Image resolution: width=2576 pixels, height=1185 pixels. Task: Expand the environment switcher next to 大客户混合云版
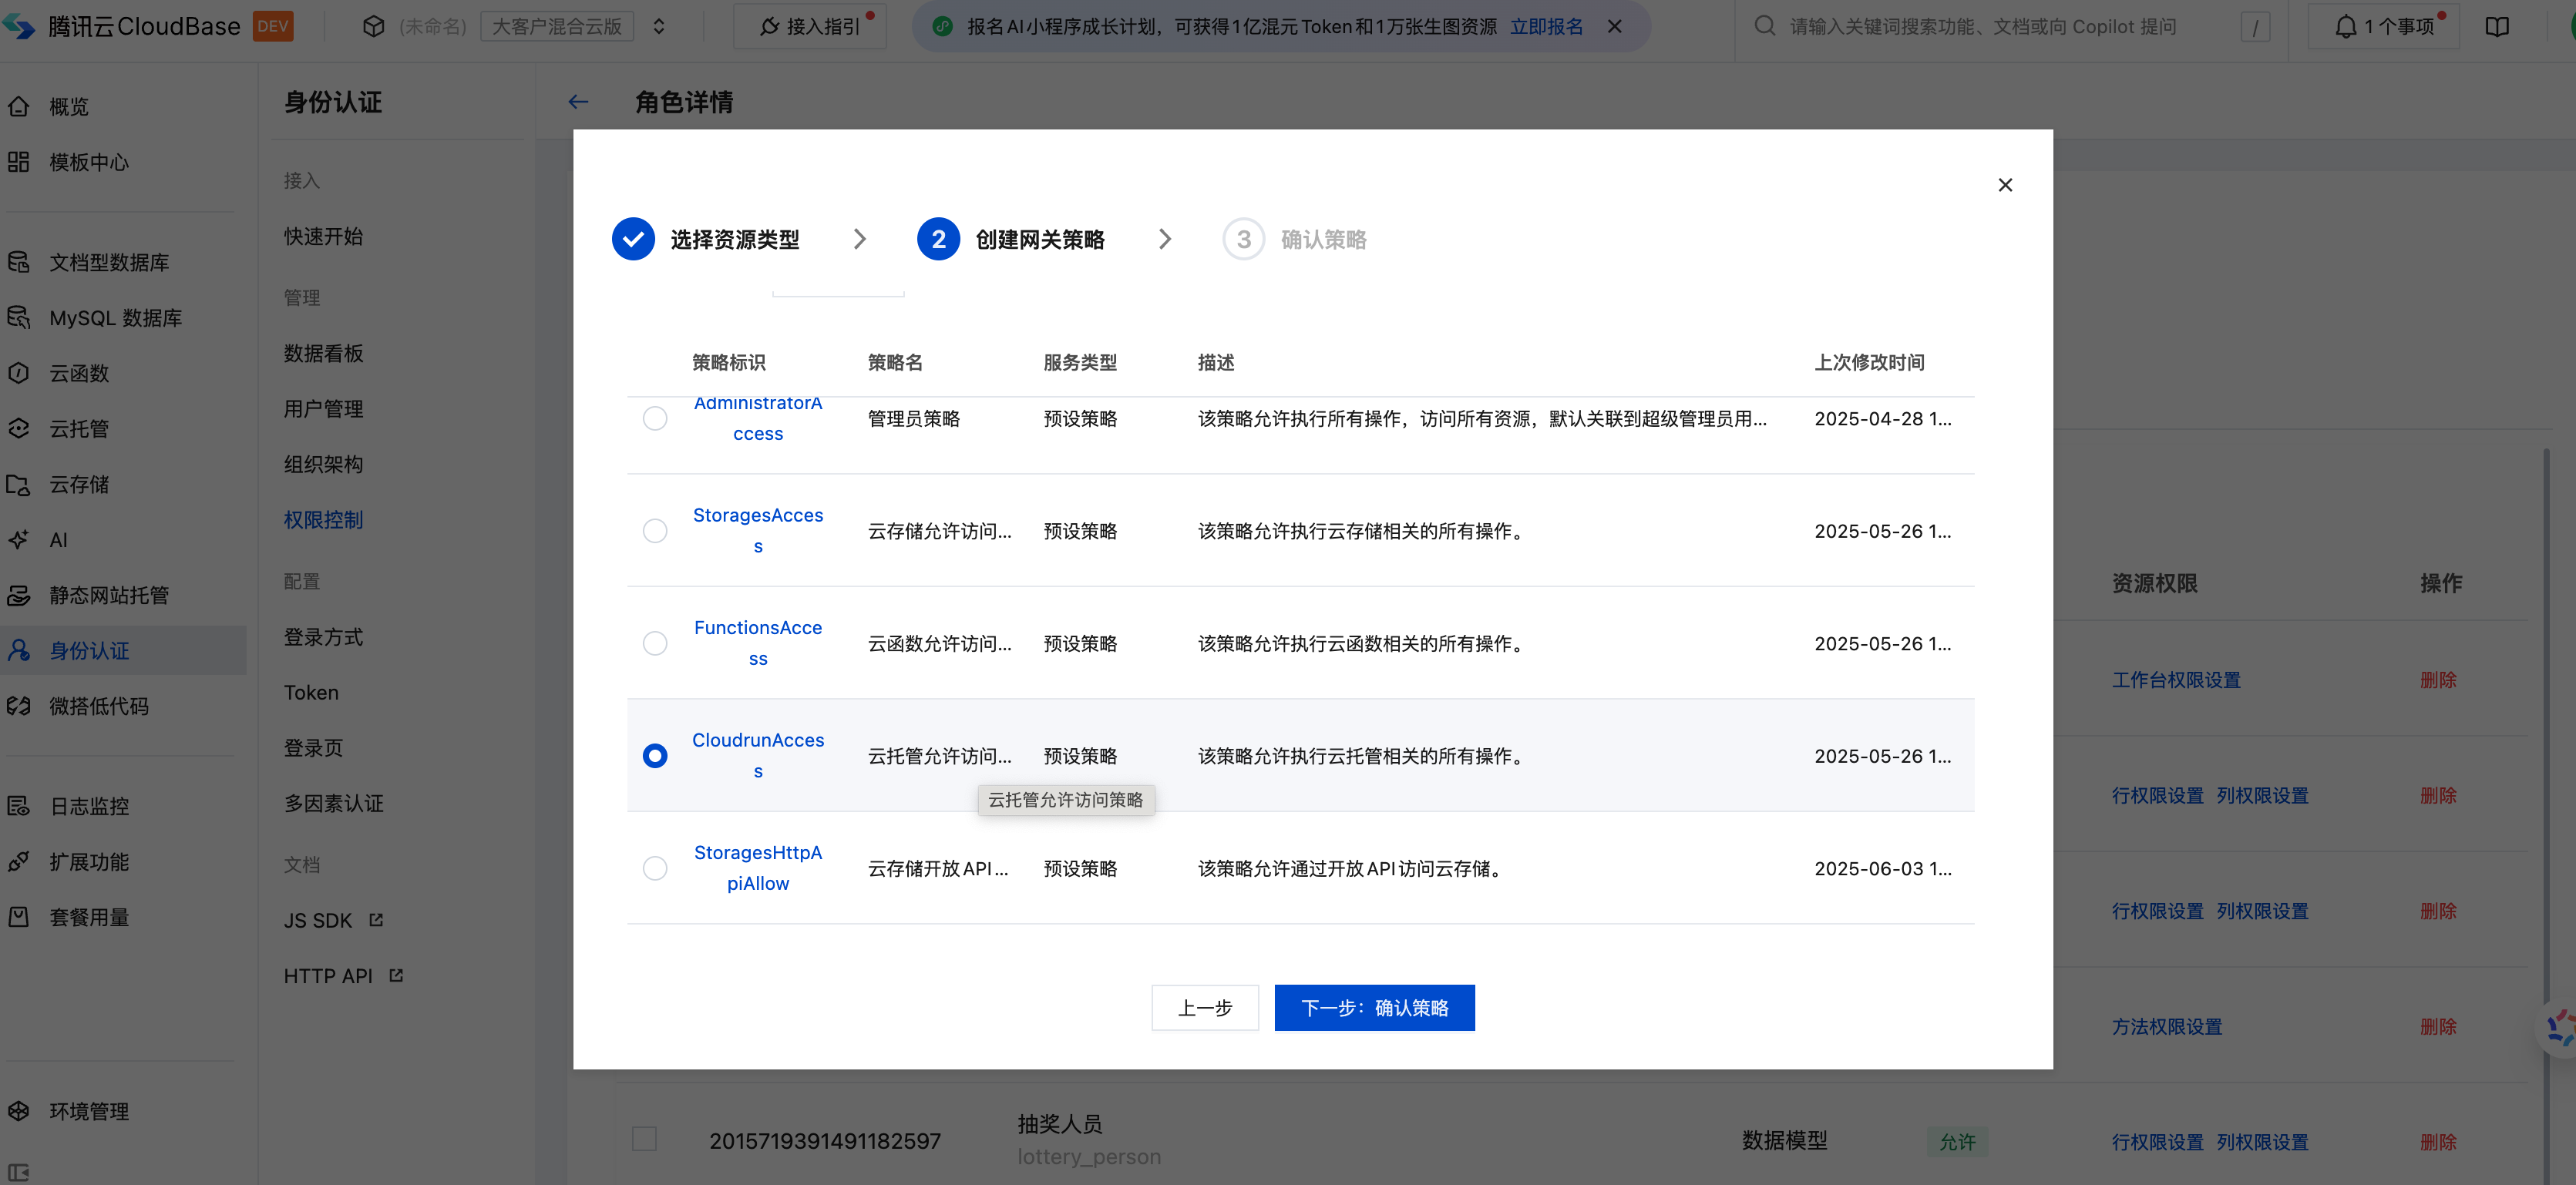(x=658, y=27)
